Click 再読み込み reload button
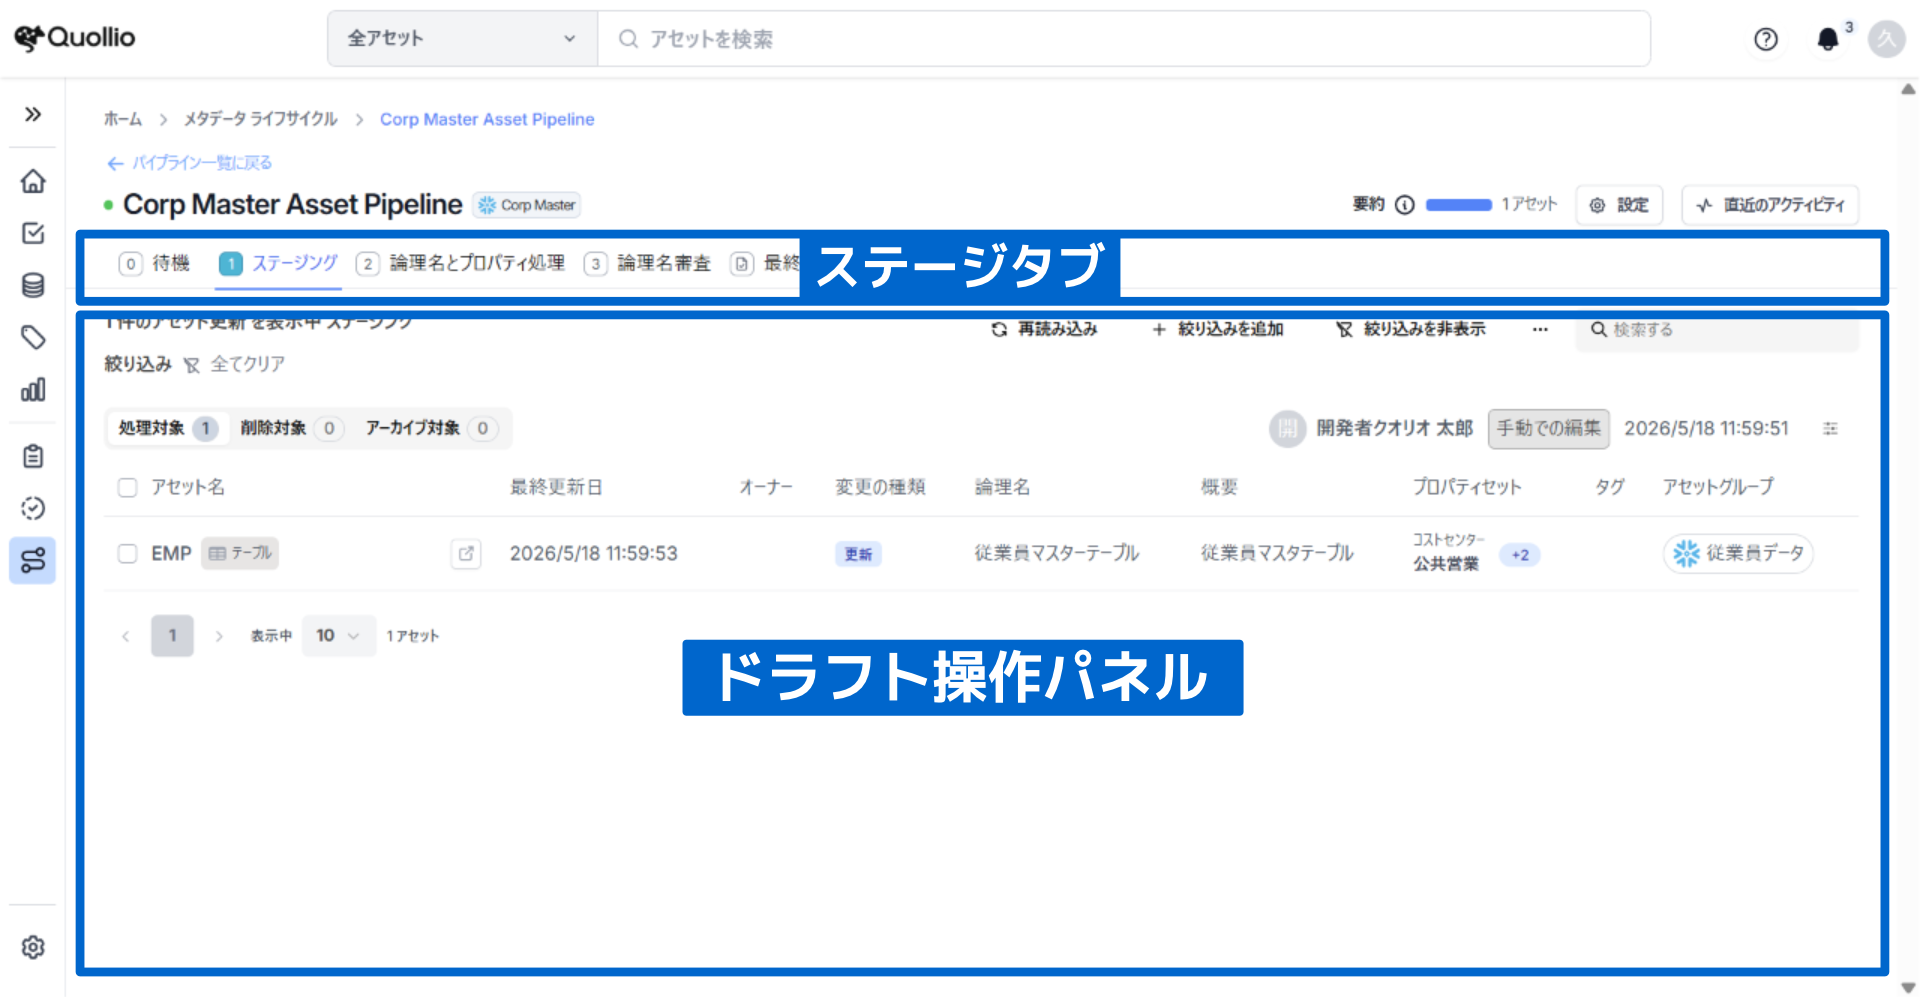This screenshot has width=1920, height=1000. (1044, 329)
